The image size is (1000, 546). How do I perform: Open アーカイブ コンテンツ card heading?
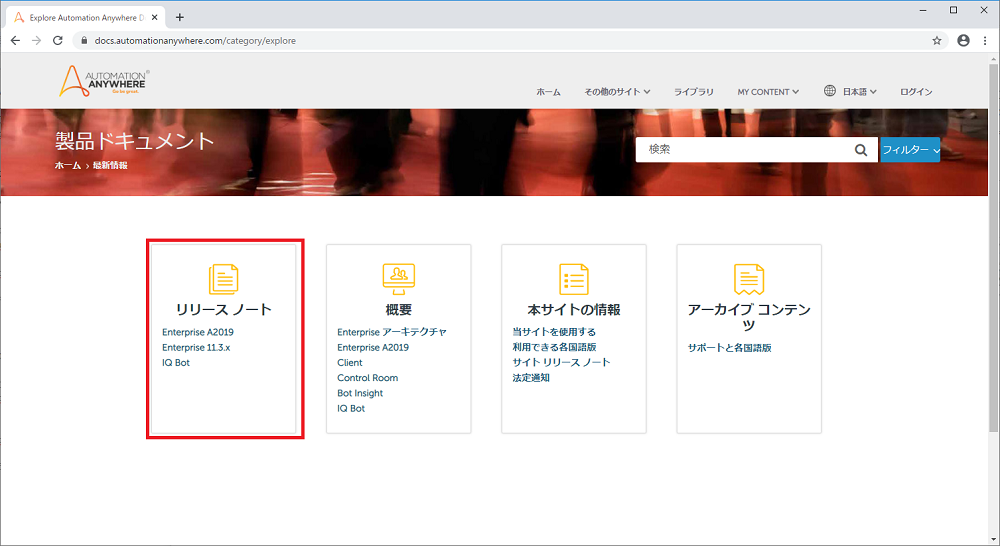[749, 316]
